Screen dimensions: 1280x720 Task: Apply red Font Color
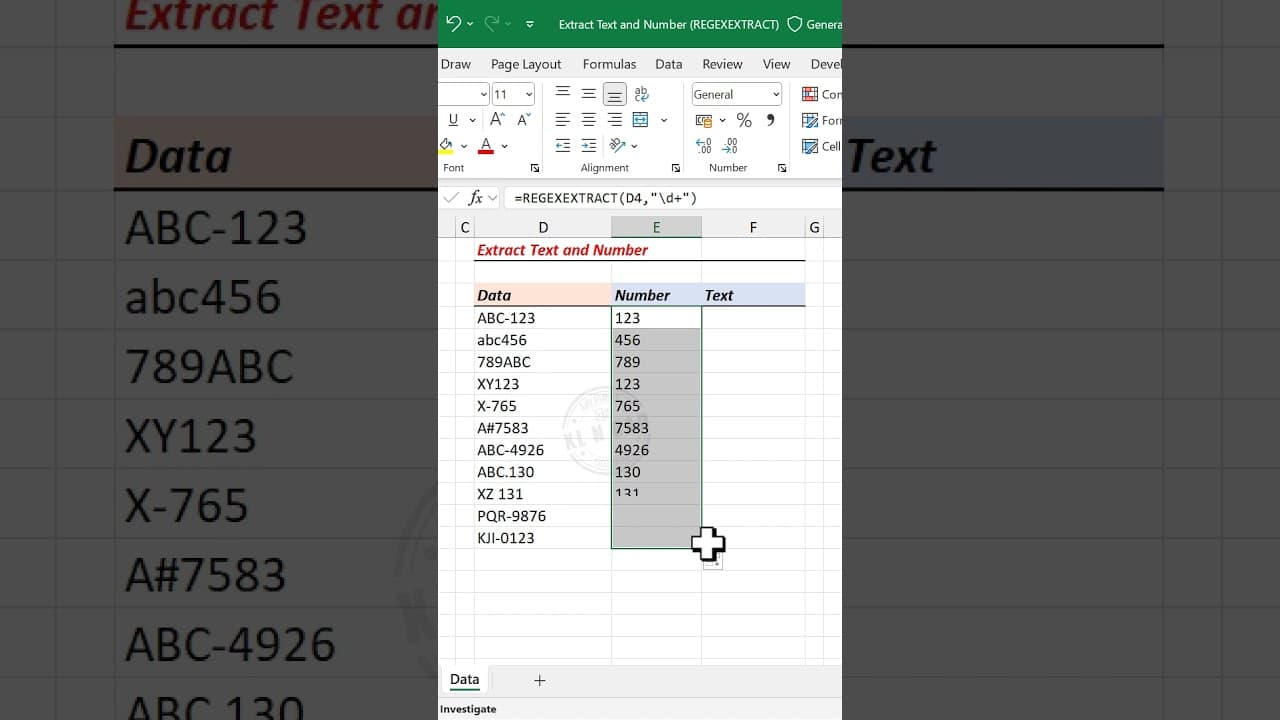click(x=484, y=145)
